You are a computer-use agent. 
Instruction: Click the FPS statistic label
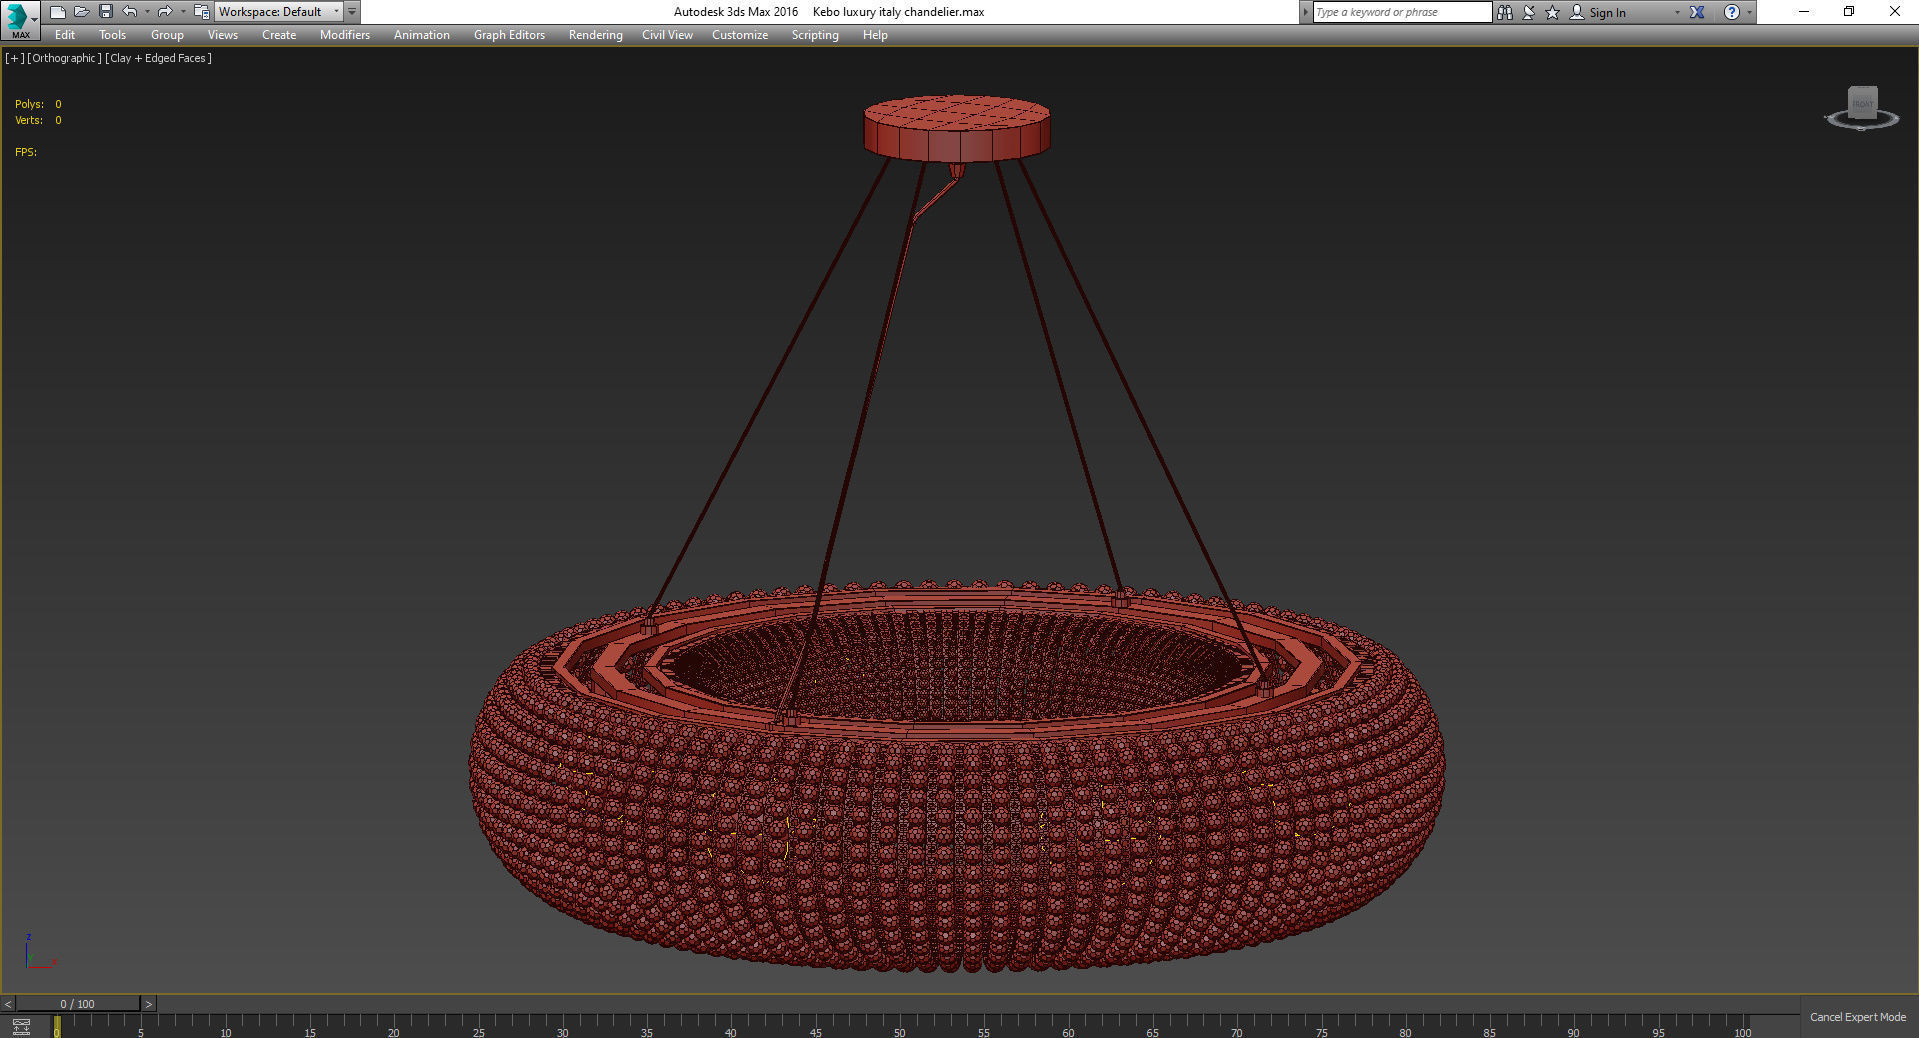click(x=26, y=152)
